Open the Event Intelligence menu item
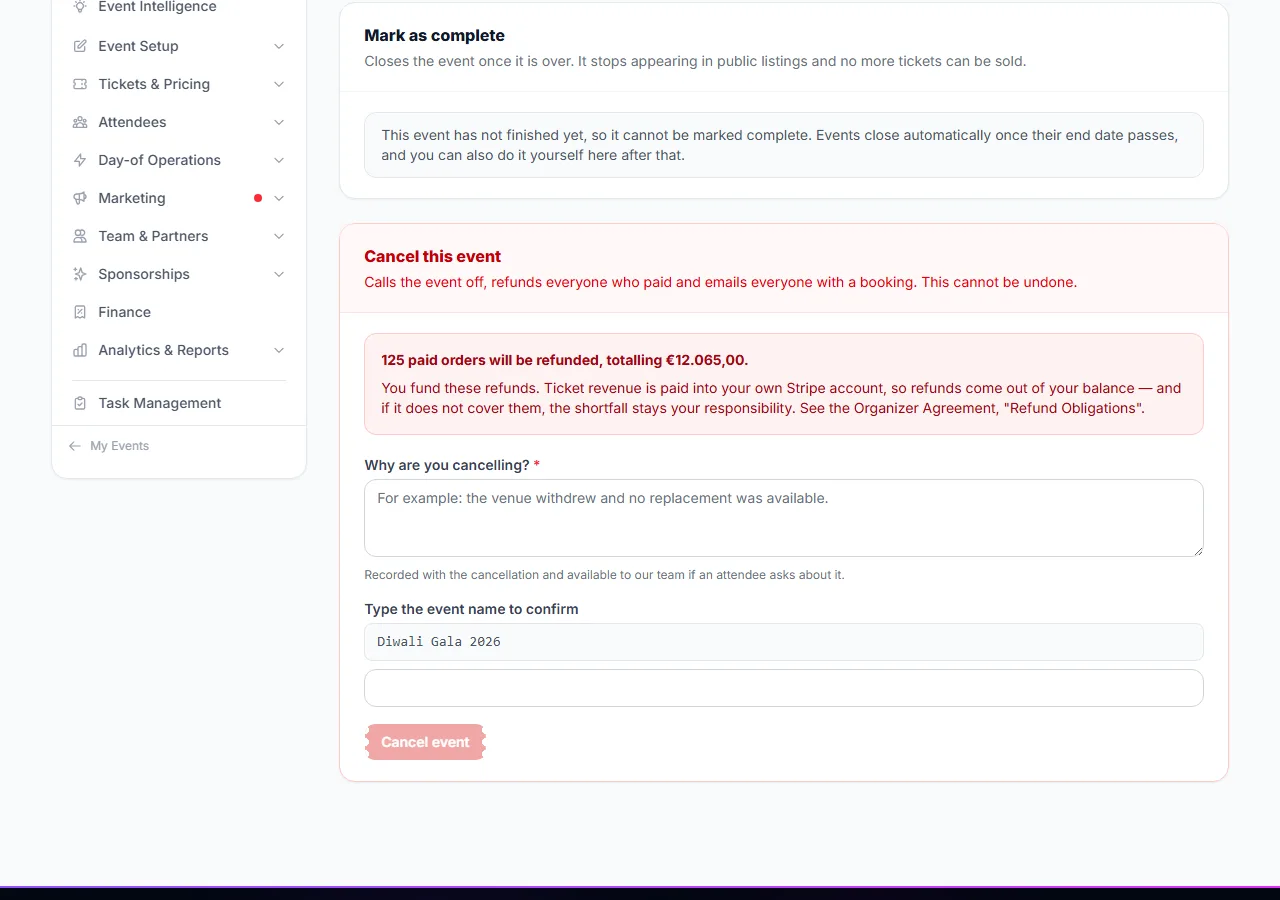The height and width of the screenshot is (900, 1280). point(179,8)
